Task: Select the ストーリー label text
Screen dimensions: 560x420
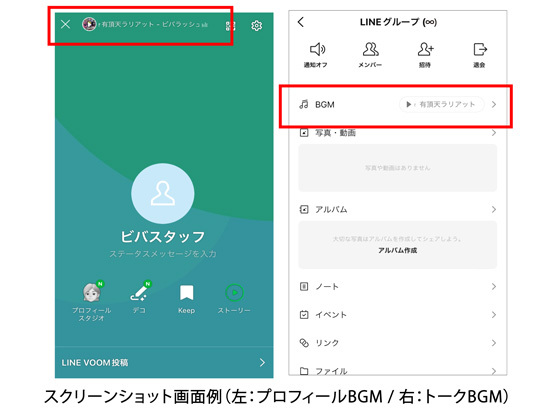Action: pos(234,310)
